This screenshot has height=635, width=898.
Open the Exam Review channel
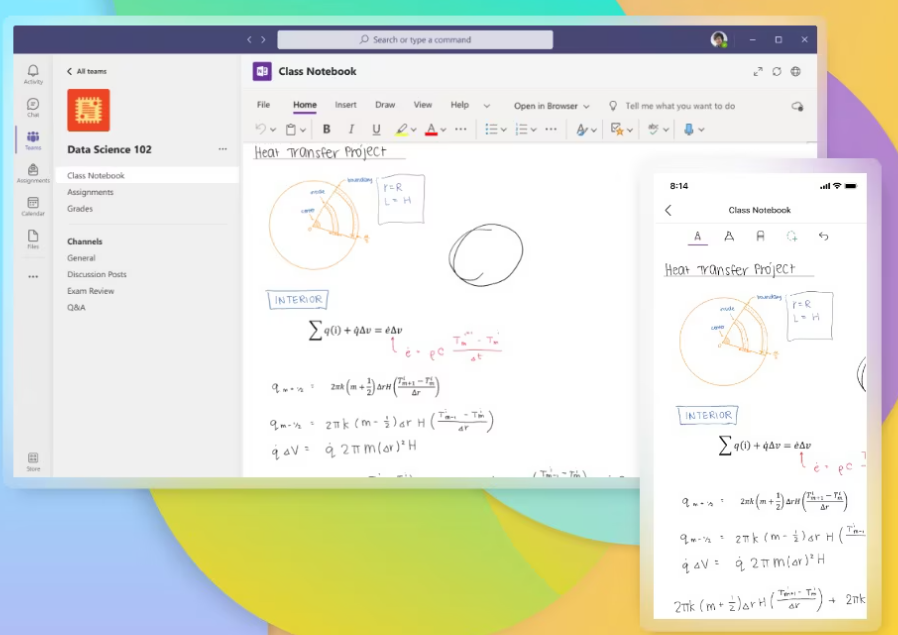pyautogui.click(x=90, y=291)
